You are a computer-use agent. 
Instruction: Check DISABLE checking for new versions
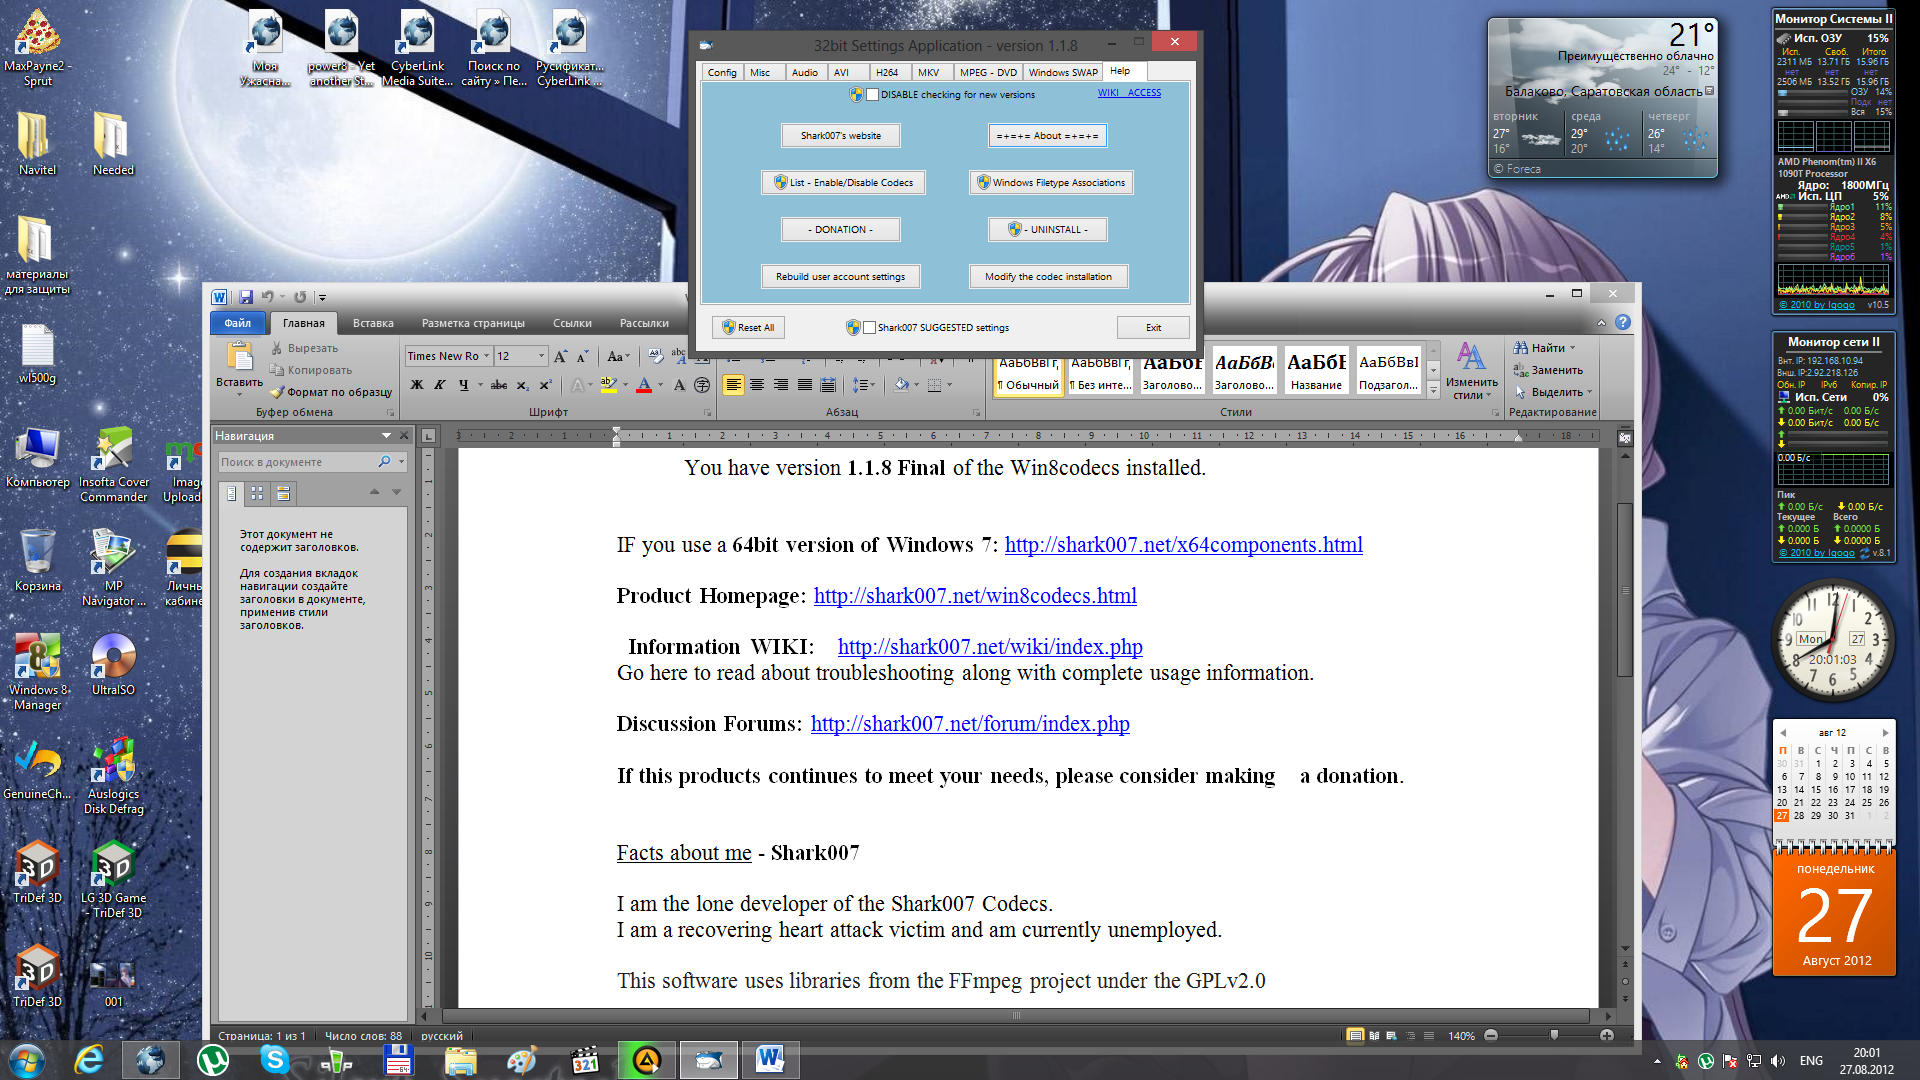(873, 94)
